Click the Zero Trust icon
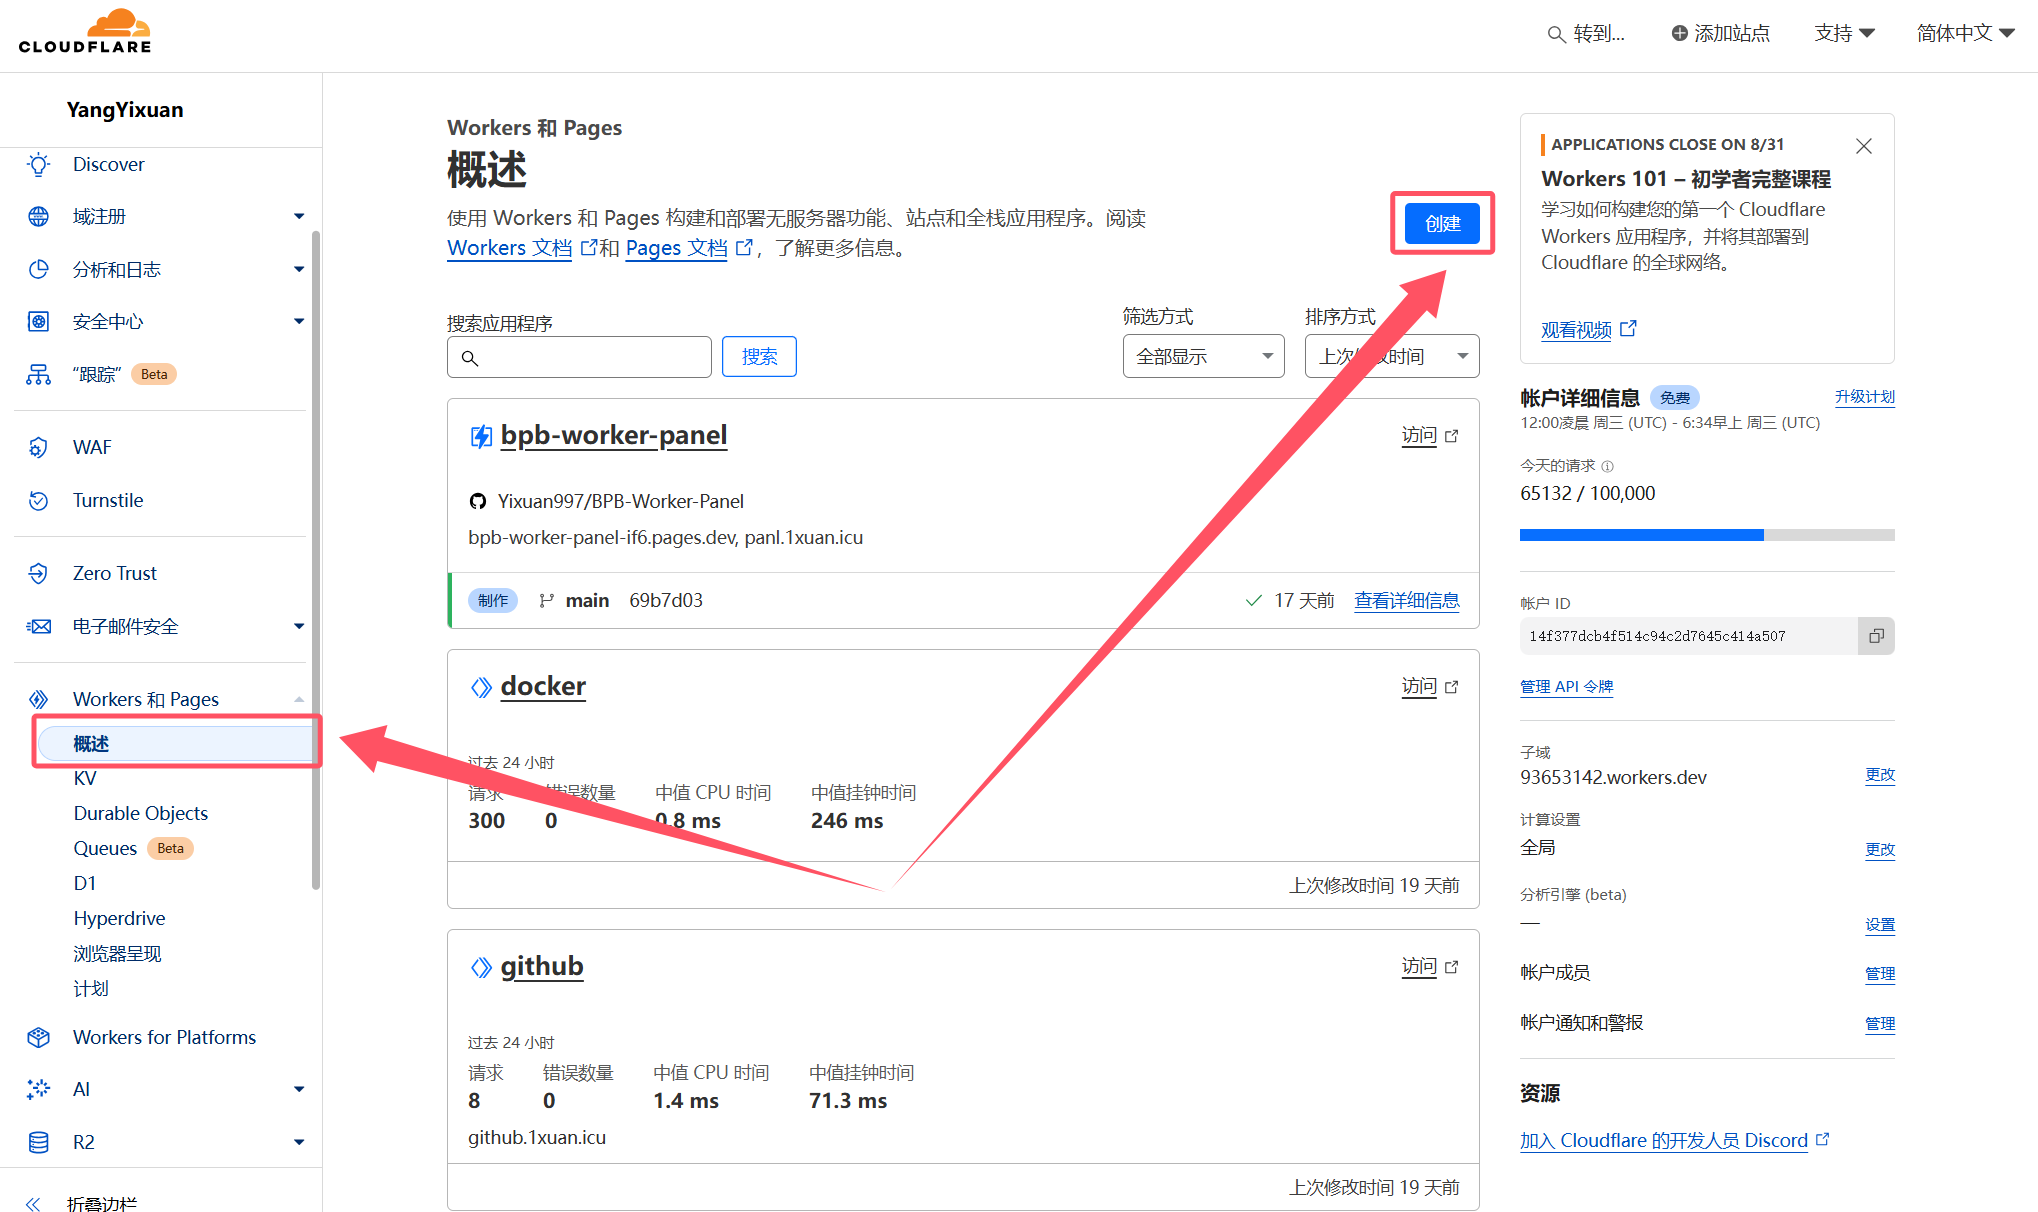2038x1212 pixels. (x=38, y=573)
